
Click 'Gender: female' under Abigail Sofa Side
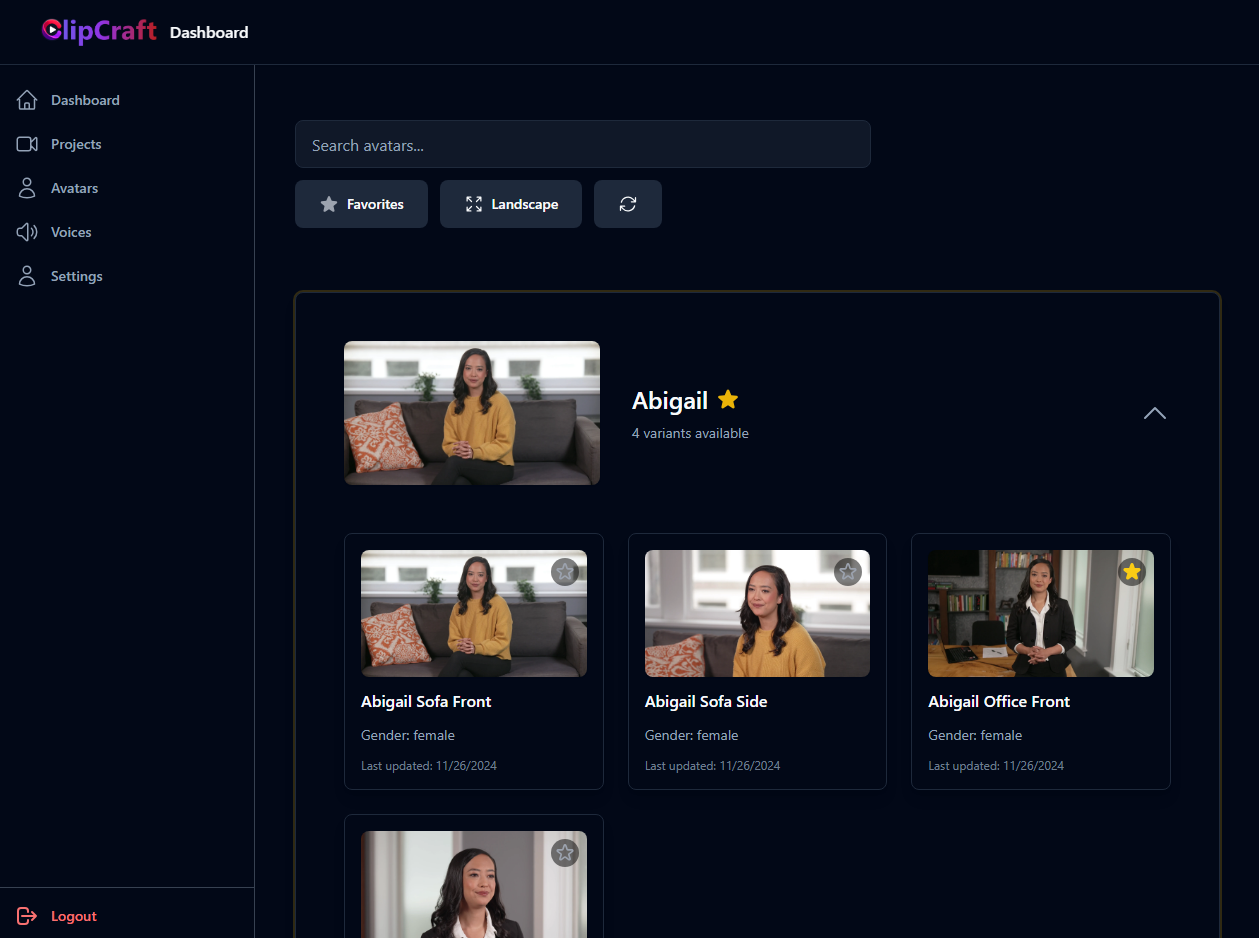pyautogui.click(x=692, y=735)
